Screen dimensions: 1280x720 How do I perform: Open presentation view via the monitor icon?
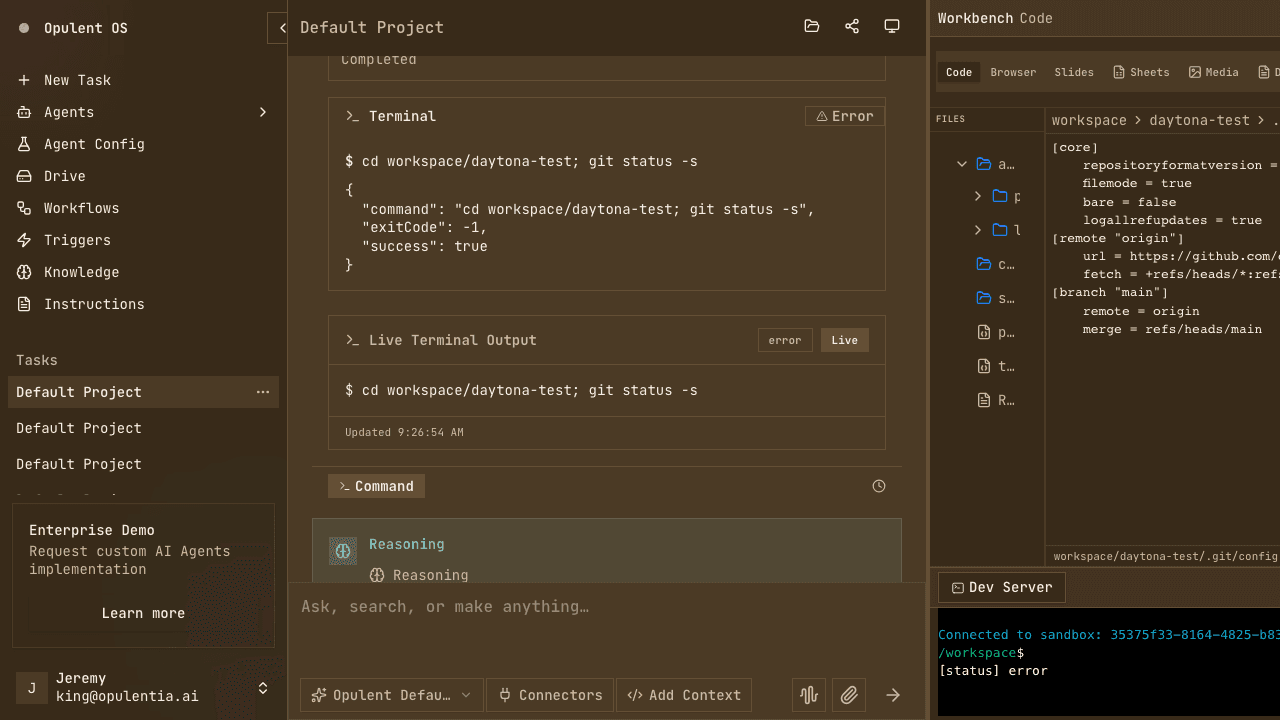[891, 26]
